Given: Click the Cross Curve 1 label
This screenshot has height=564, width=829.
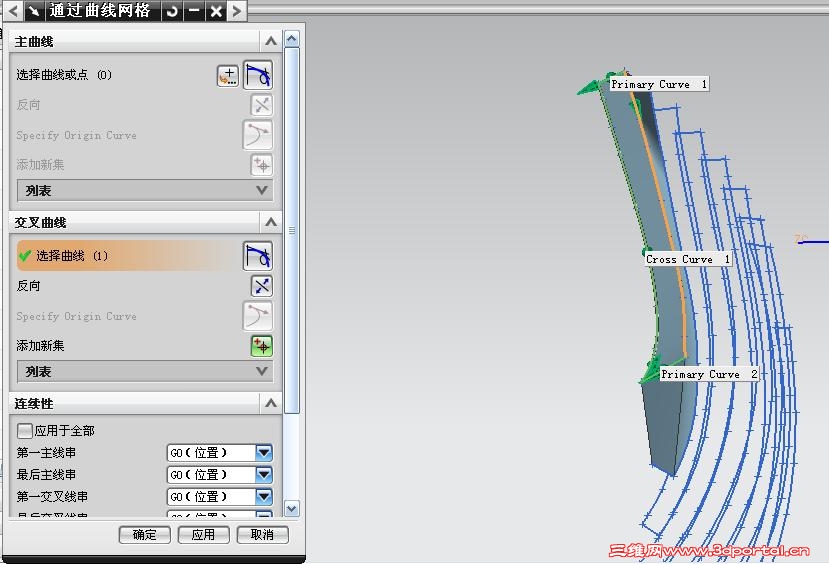Looking at the screenshot, I should pos(688,259).
